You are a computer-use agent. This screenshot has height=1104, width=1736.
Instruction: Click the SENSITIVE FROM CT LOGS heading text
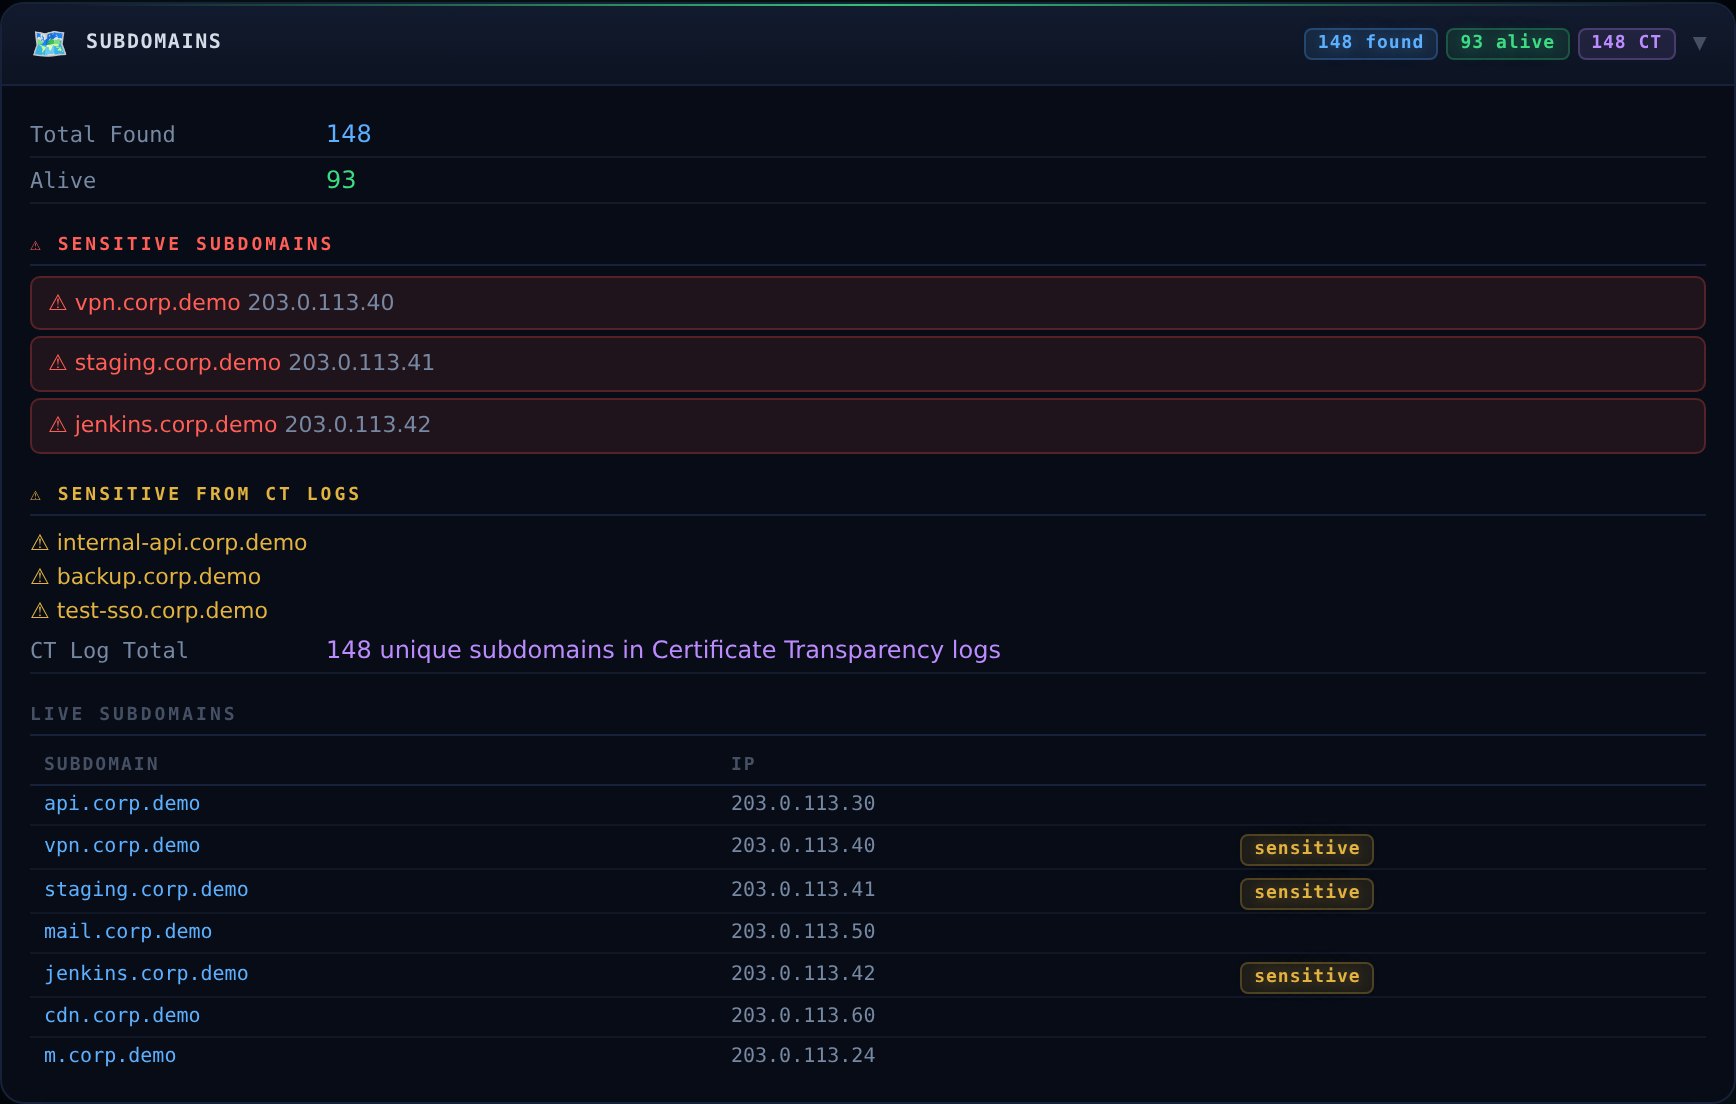[x=209, y=494]
